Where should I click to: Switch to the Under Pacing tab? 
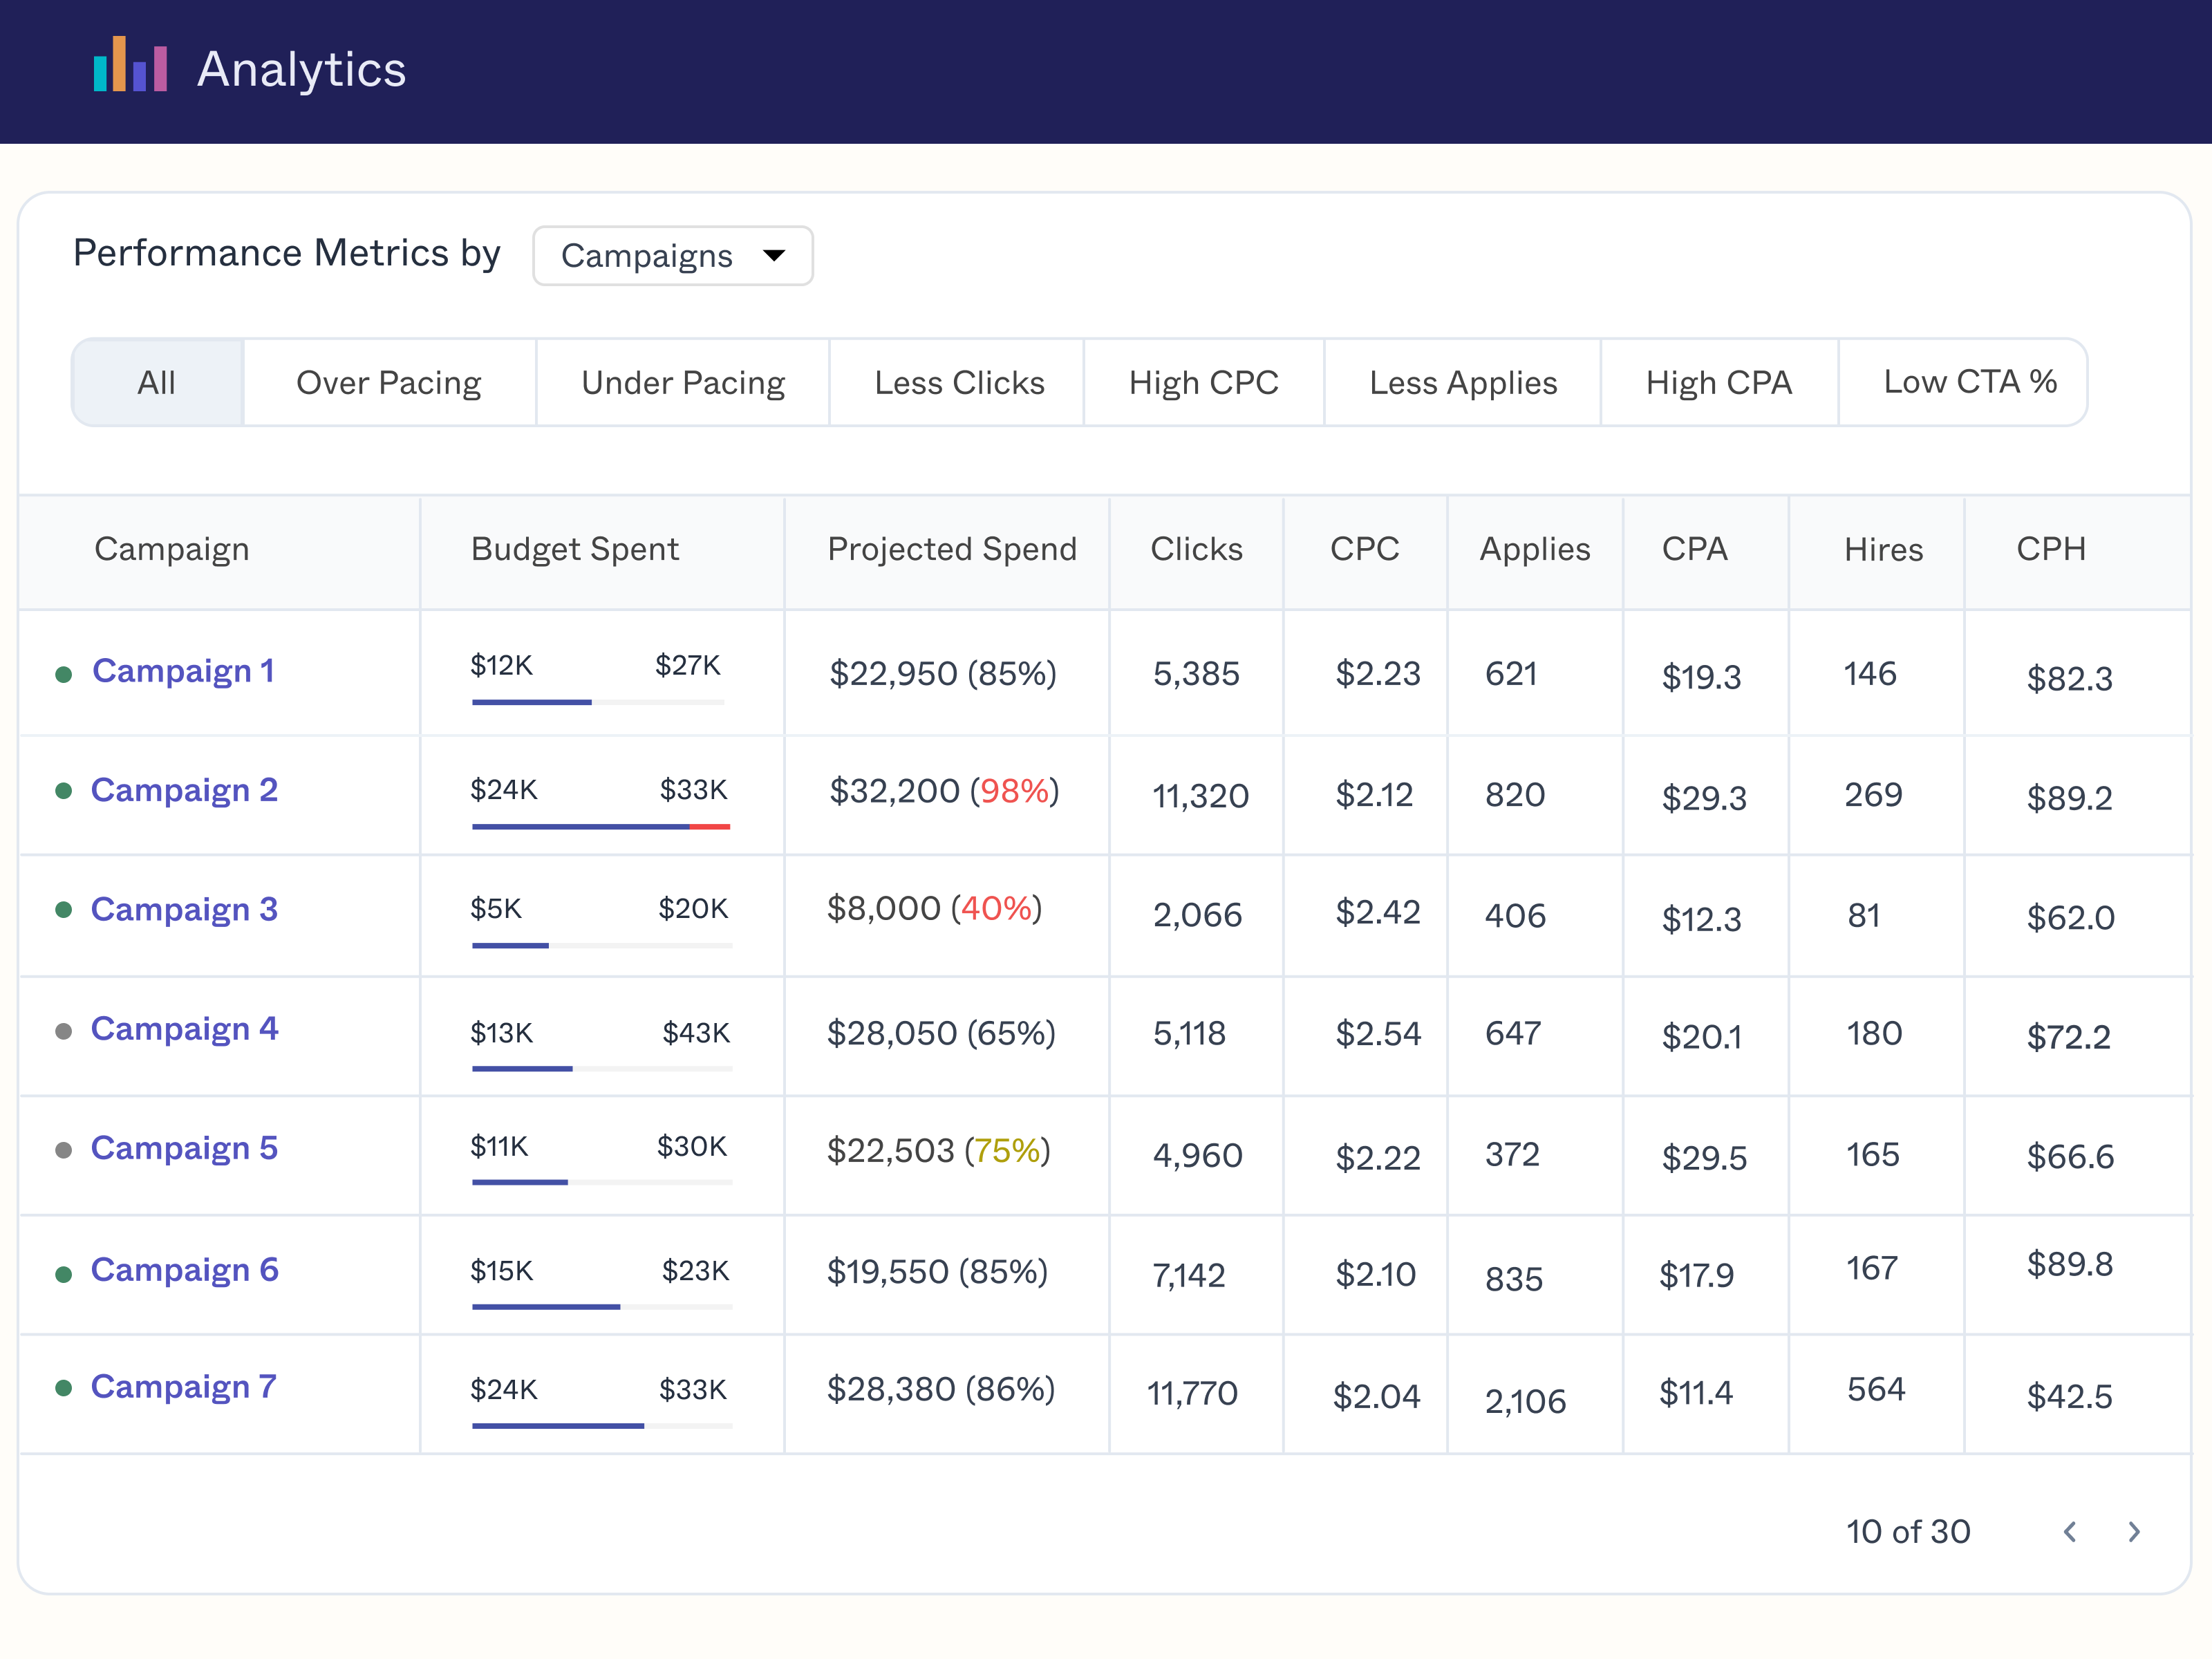(x=682, y=383)
